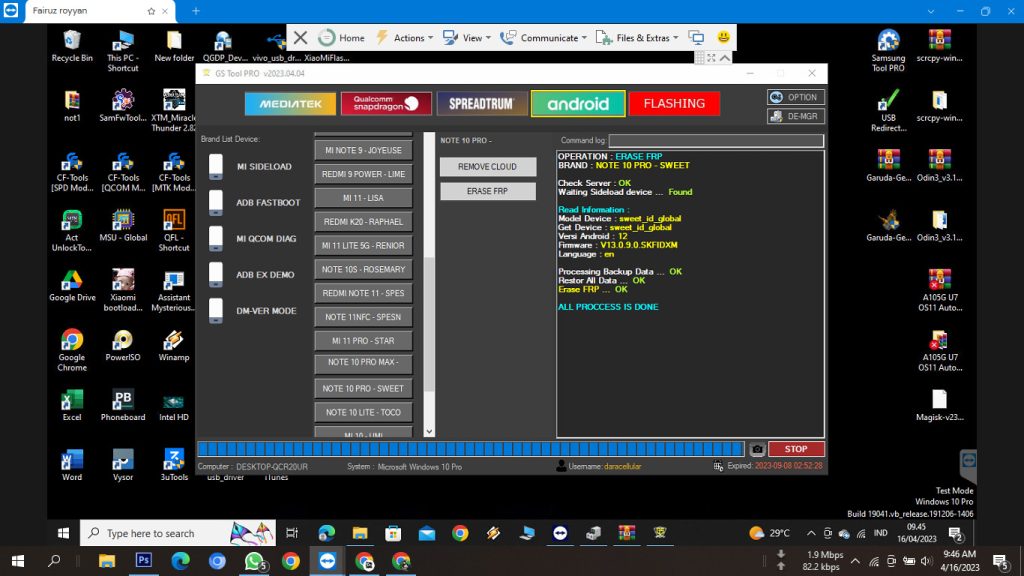Viewport: 1024px width, 576px height.
Task: Open MSU - Global desktop icon
Action: pos(123,226)
